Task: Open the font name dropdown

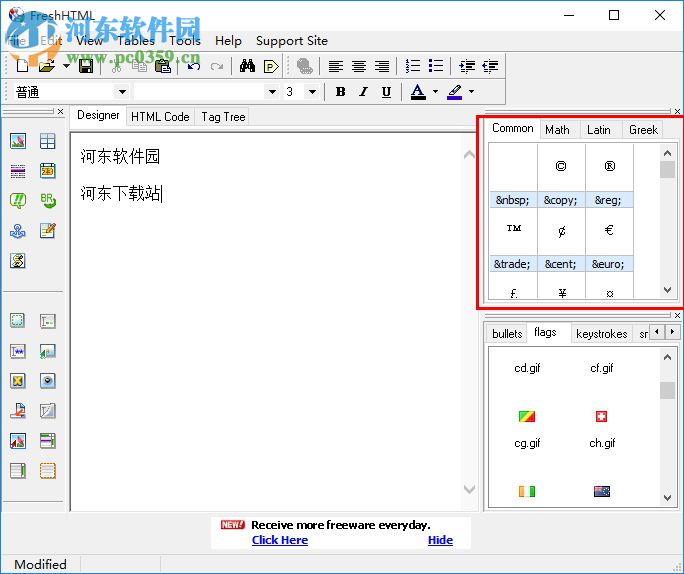Action: coord(272,92)
